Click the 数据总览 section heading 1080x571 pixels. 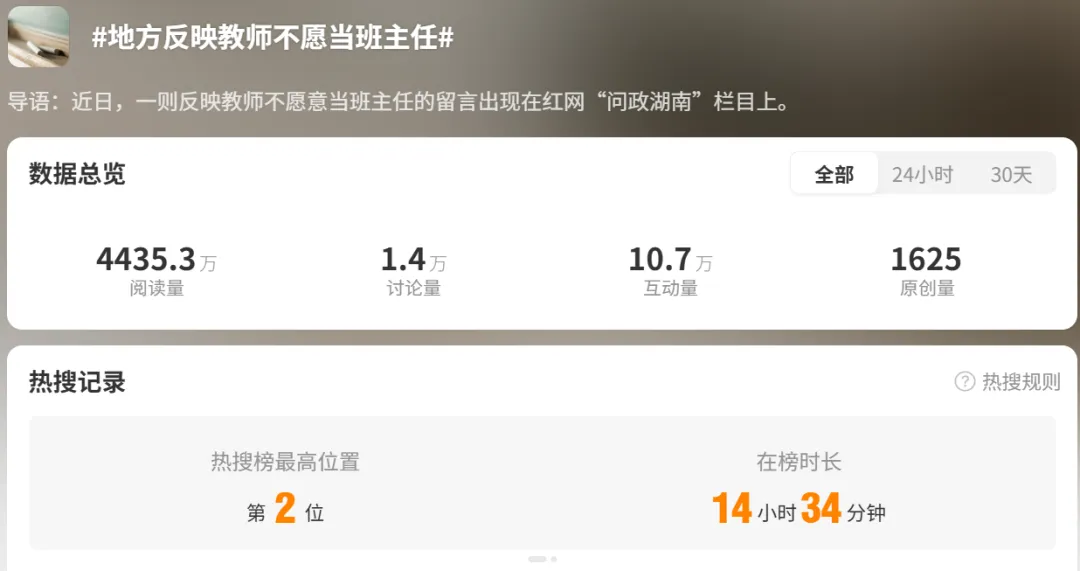[77, 174]
